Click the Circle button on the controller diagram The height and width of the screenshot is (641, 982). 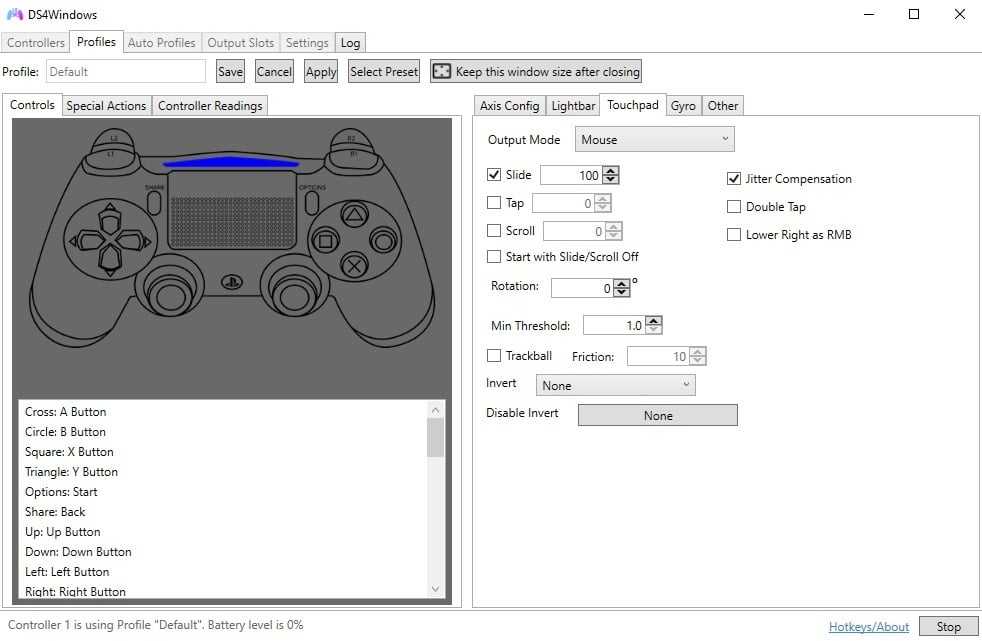383,240
